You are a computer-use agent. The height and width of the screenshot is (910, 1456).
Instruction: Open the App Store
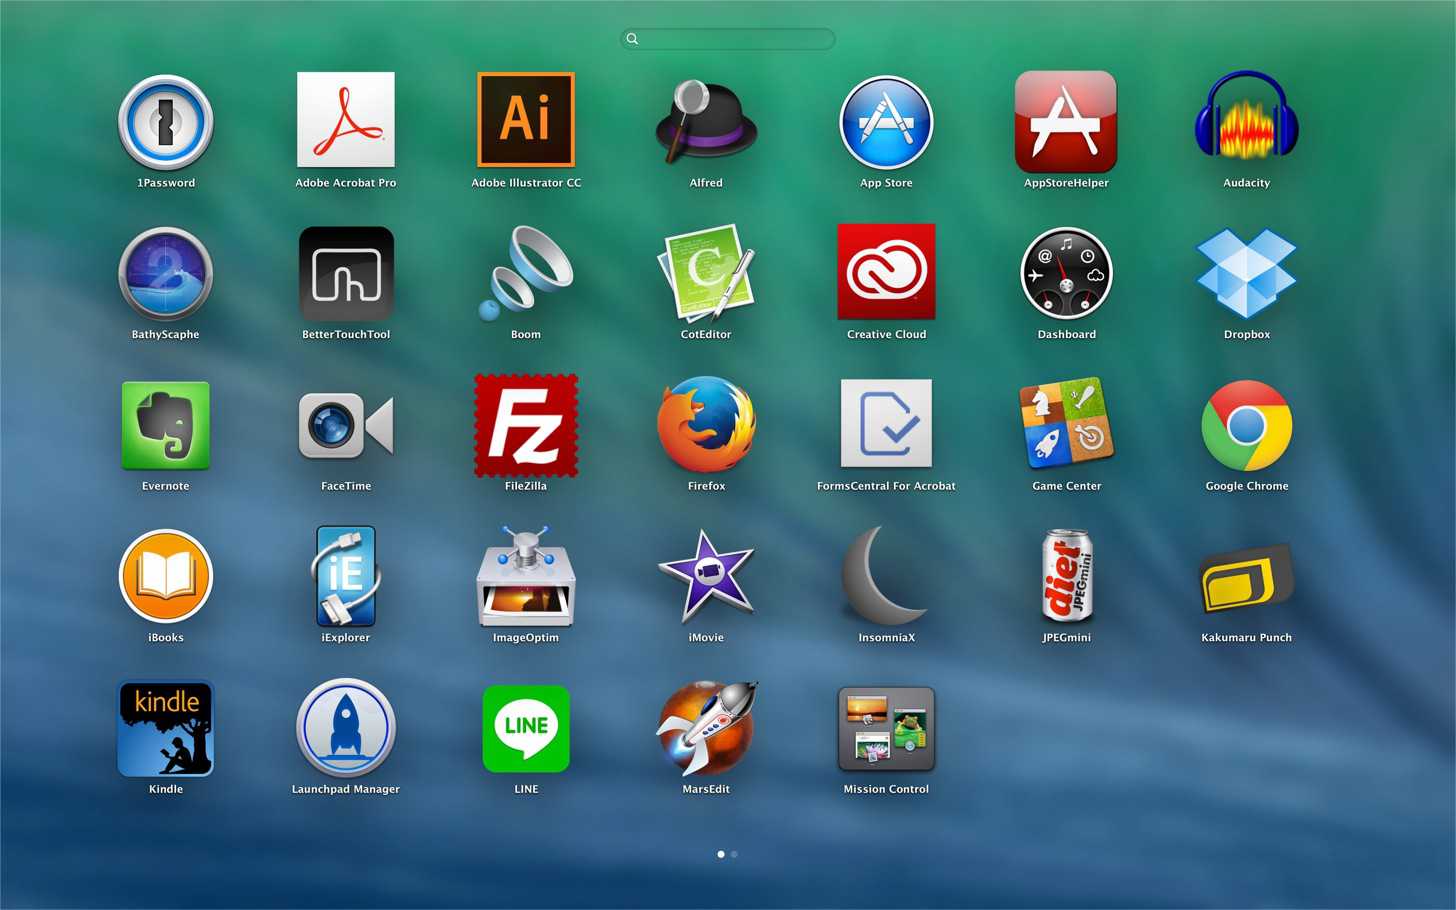pos(886,122)
